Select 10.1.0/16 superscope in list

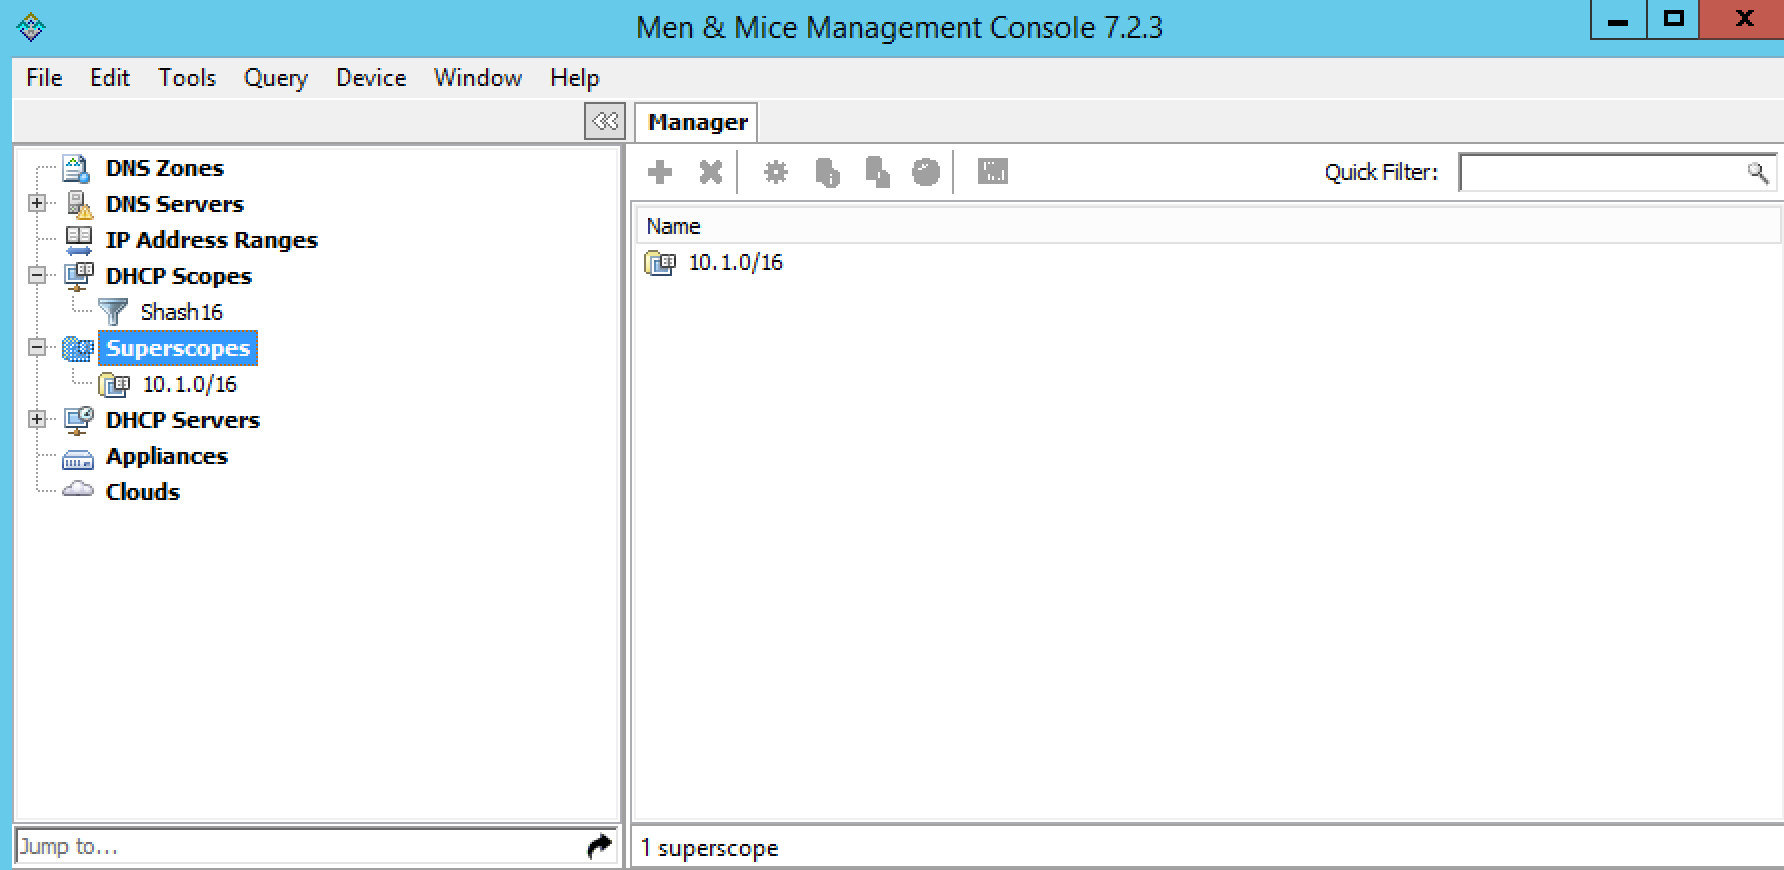click(x=735, y=263)
